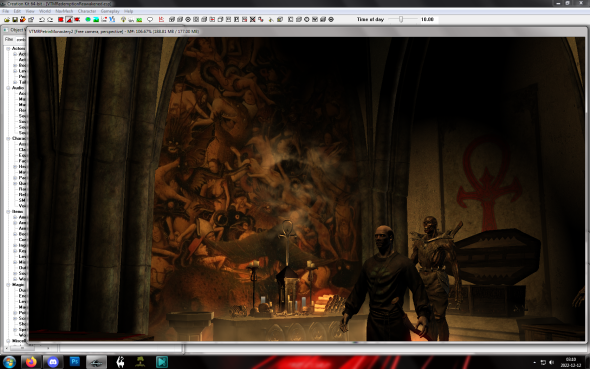Open Photoshop from the taskbar
This screenshot has width=590, height=369.
[x=75, y=362]
